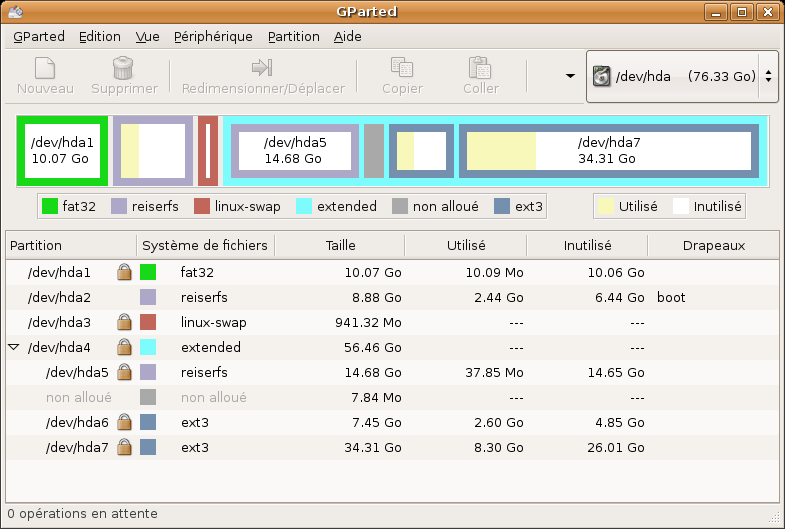Screen dimensions: 785x529
Task: Click the Inutilisé column header
Action: click(587, 245)
